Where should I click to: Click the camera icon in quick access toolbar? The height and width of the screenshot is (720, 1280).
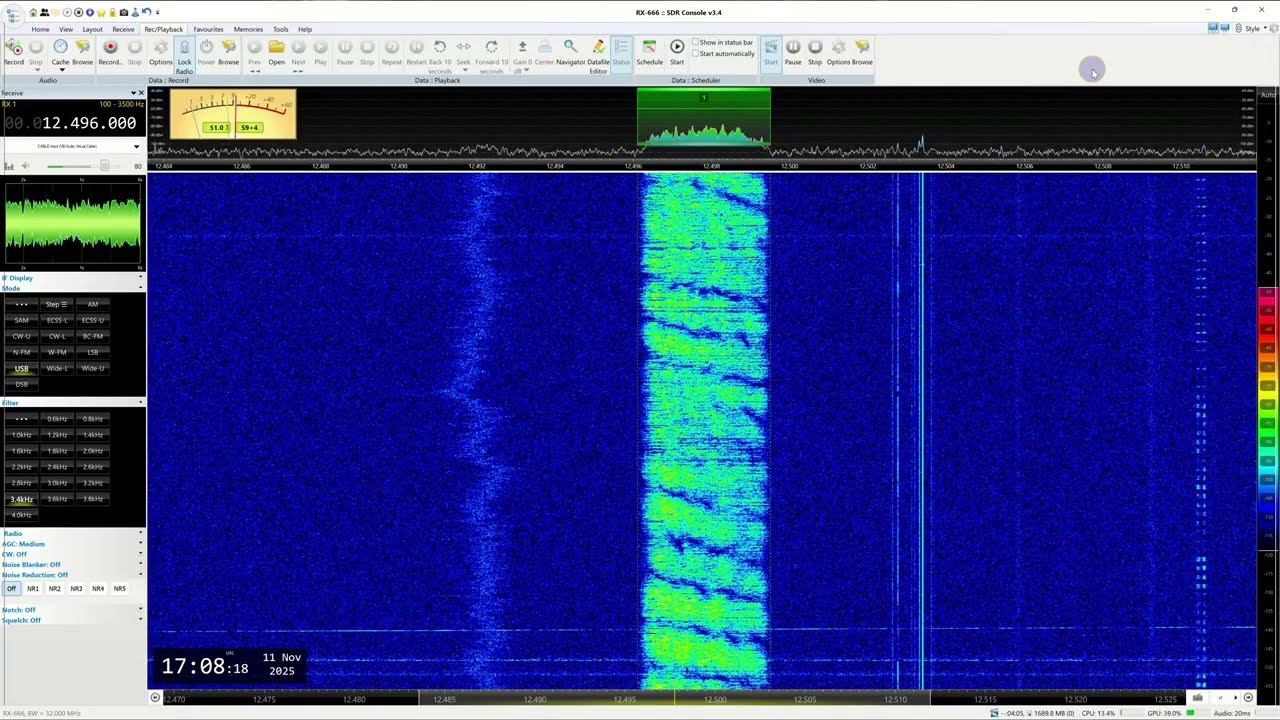point(123,13)
